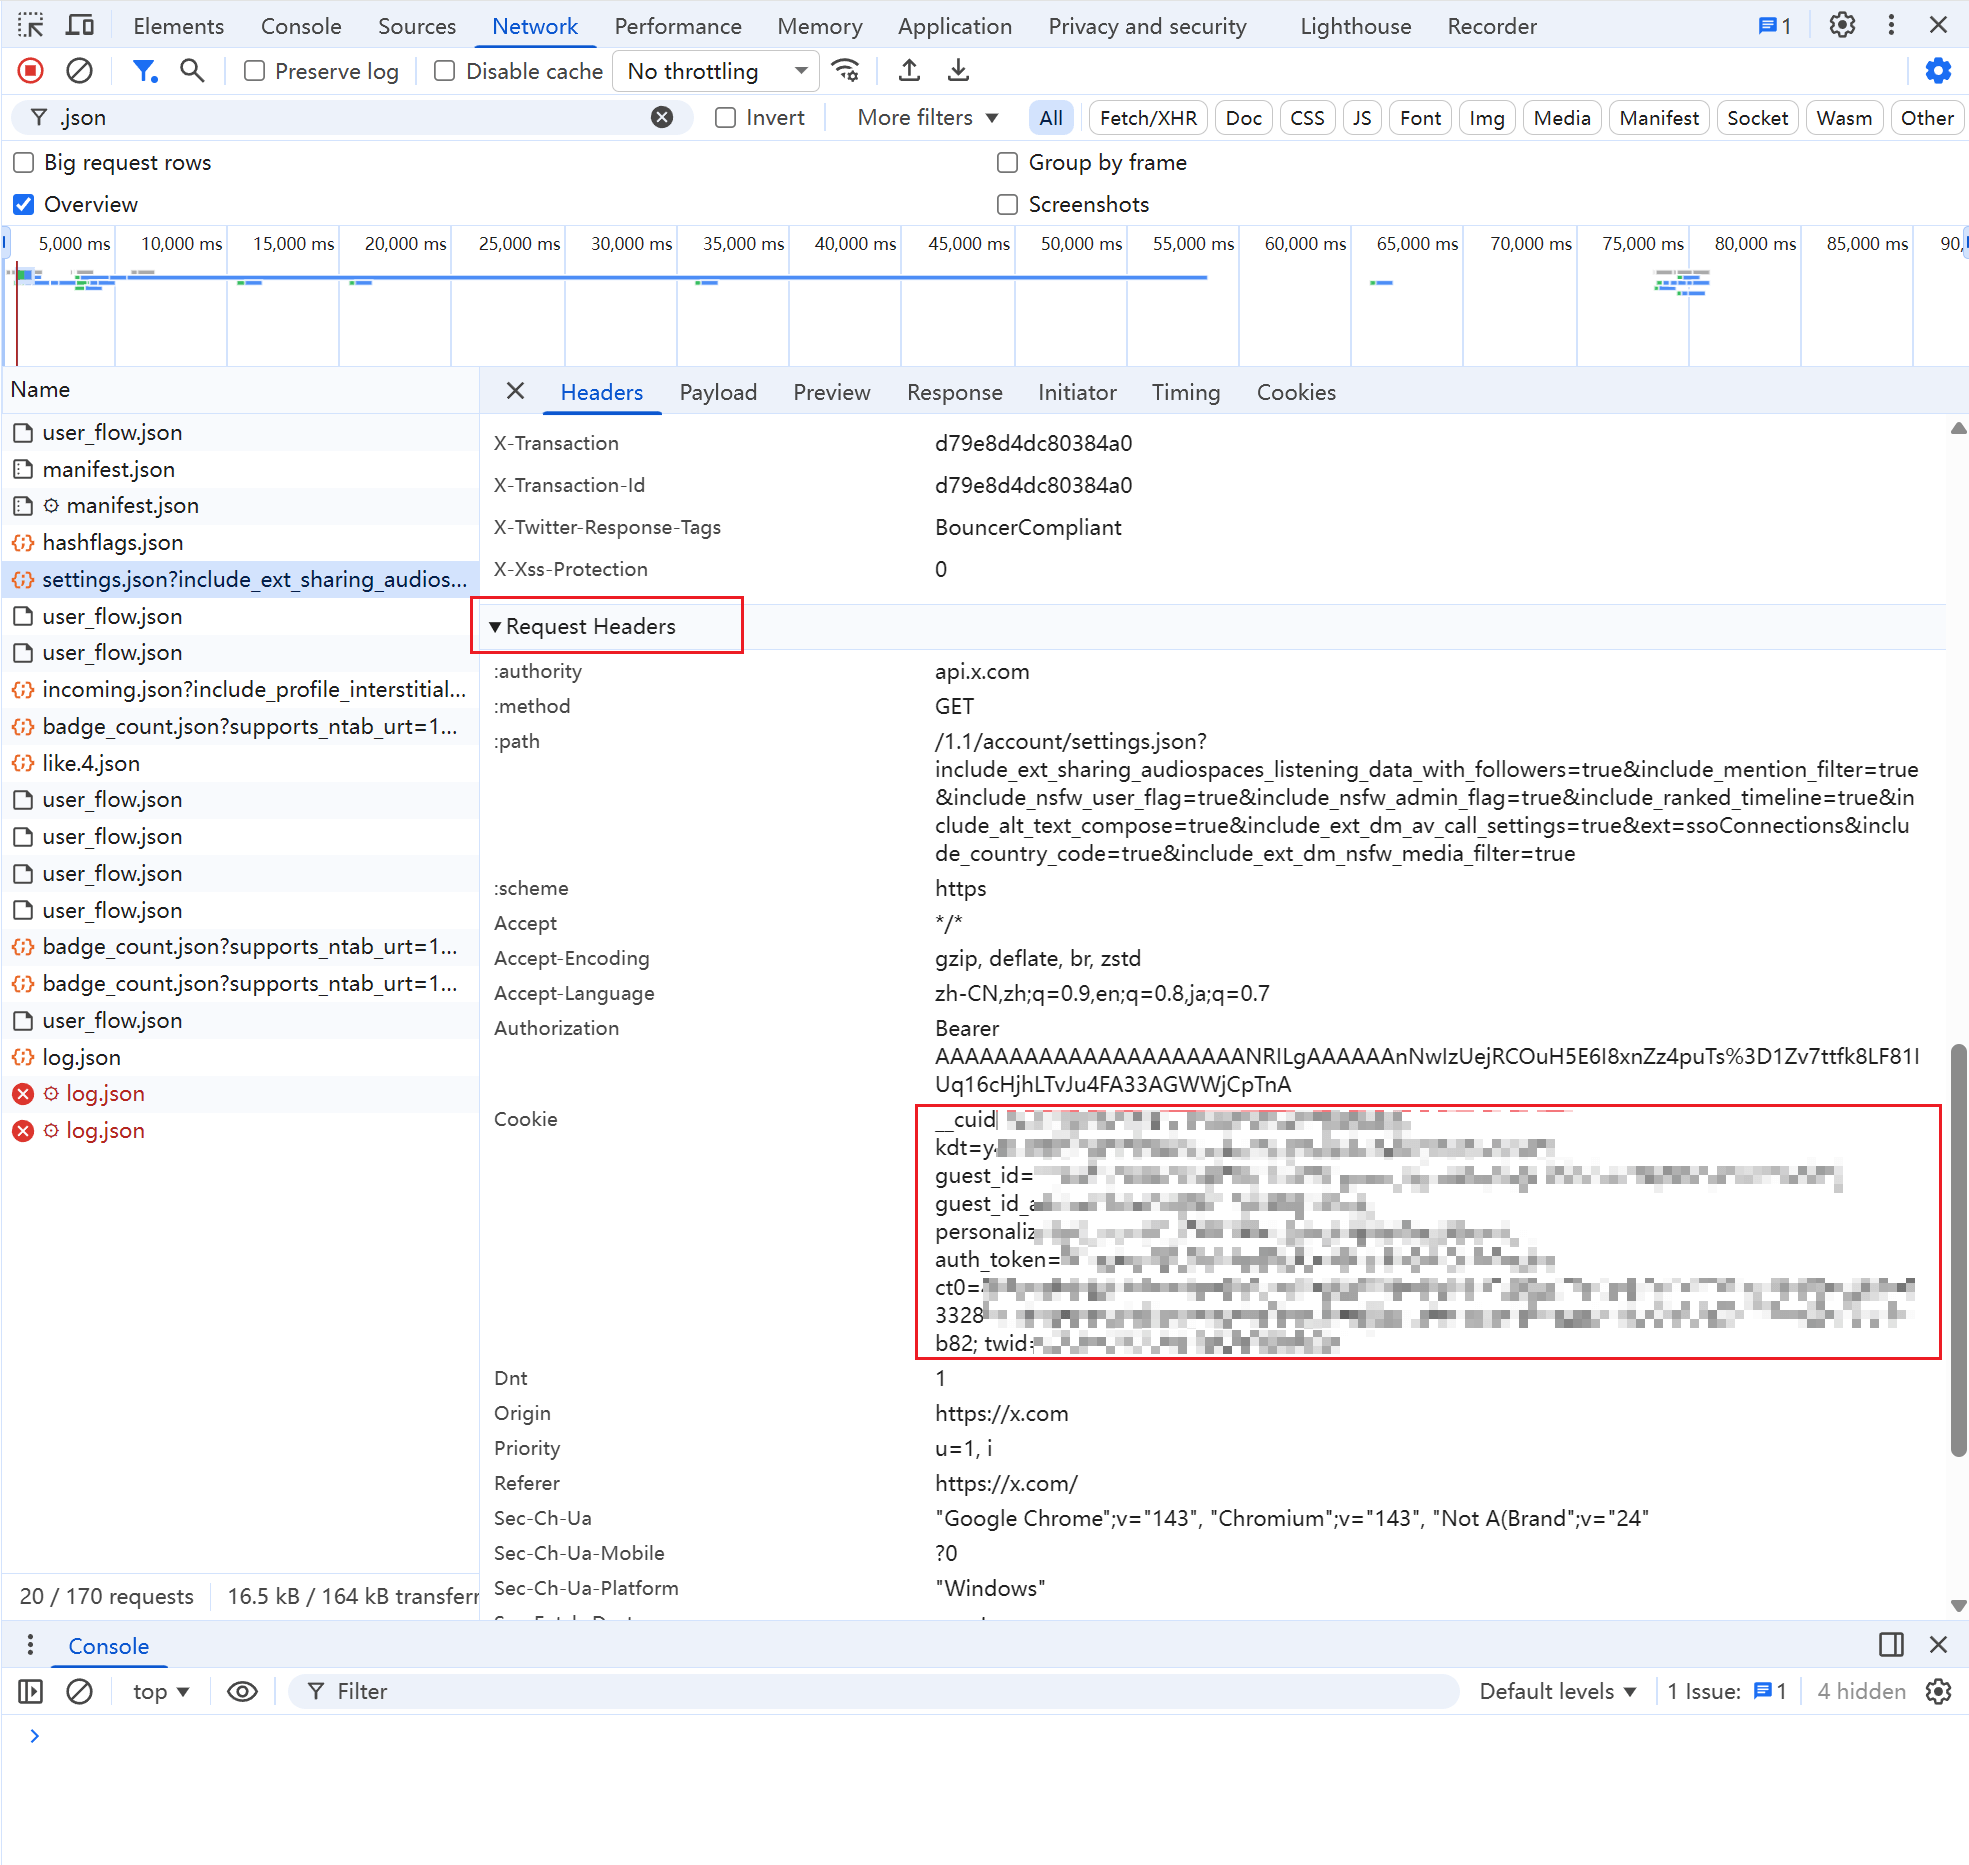Open network conditions wifi icon
The width and height of the screenshot is (1969, 1865).
[x=846, y=71]
